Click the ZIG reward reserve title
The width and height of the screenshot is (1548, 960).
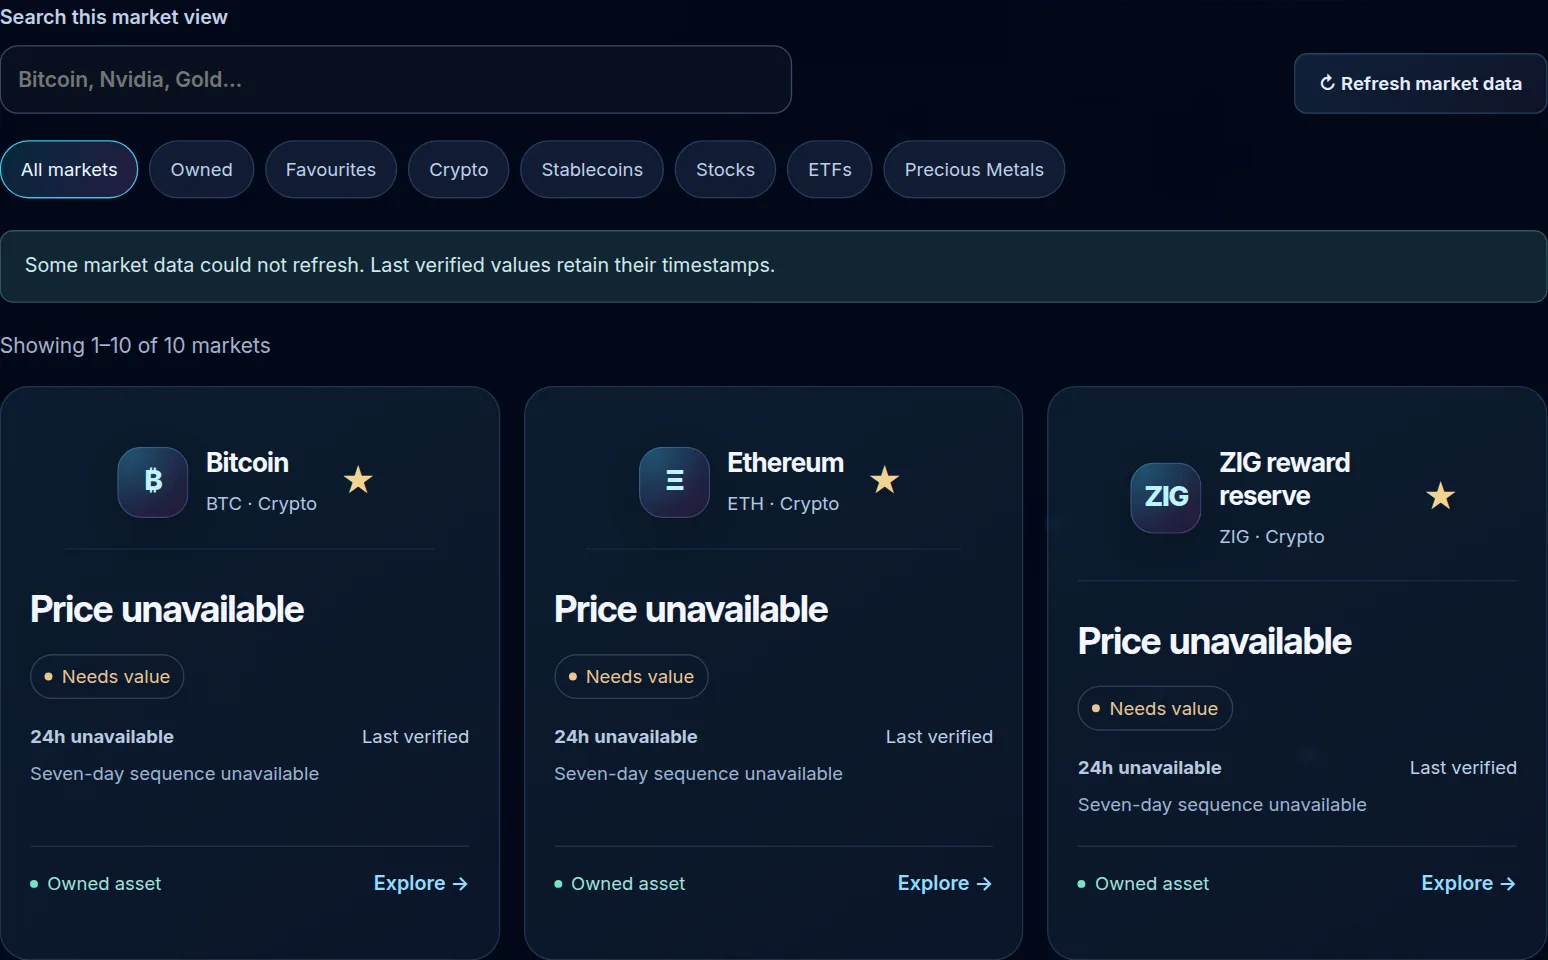coord(1284,479)
